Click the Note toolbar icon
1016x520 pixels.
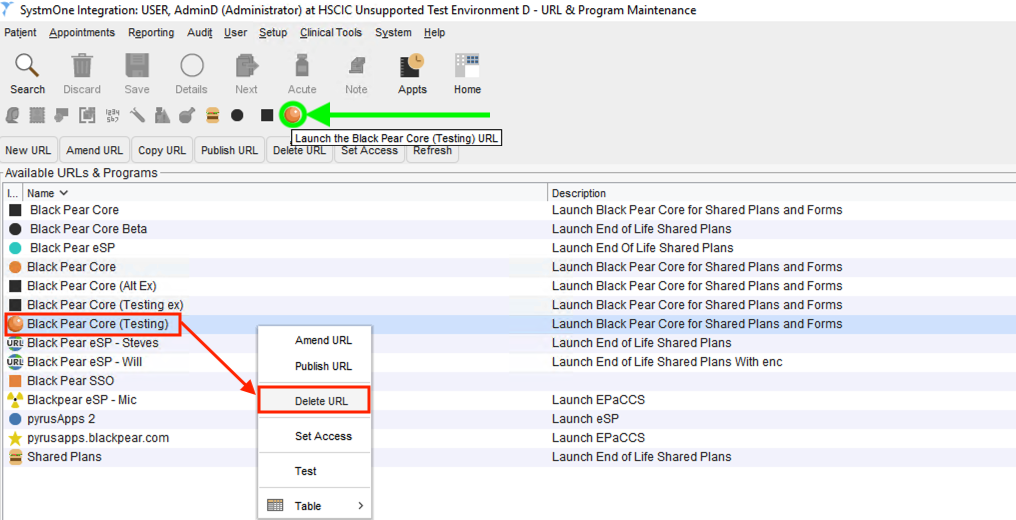pos(356,66)
